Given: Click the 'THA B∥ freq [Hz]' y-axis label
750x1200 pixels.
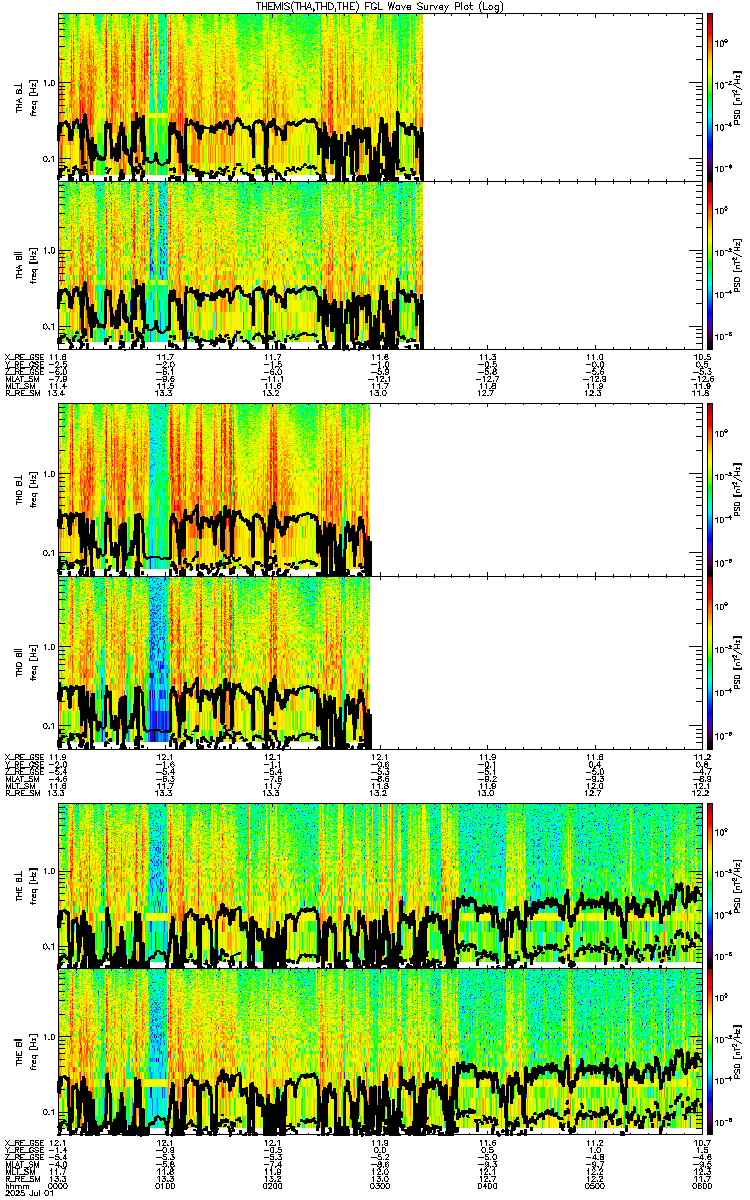Looking at the screenshot, I should (x=25, y=263).
